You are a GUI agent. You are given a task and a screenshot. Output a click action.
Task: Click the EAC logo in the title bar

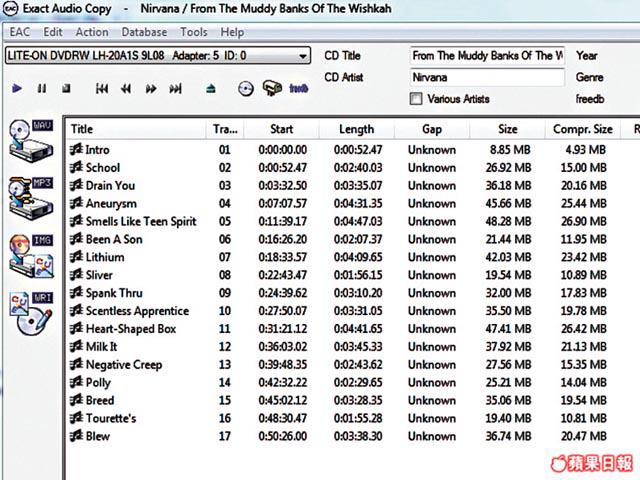click(x=10, y=9)
